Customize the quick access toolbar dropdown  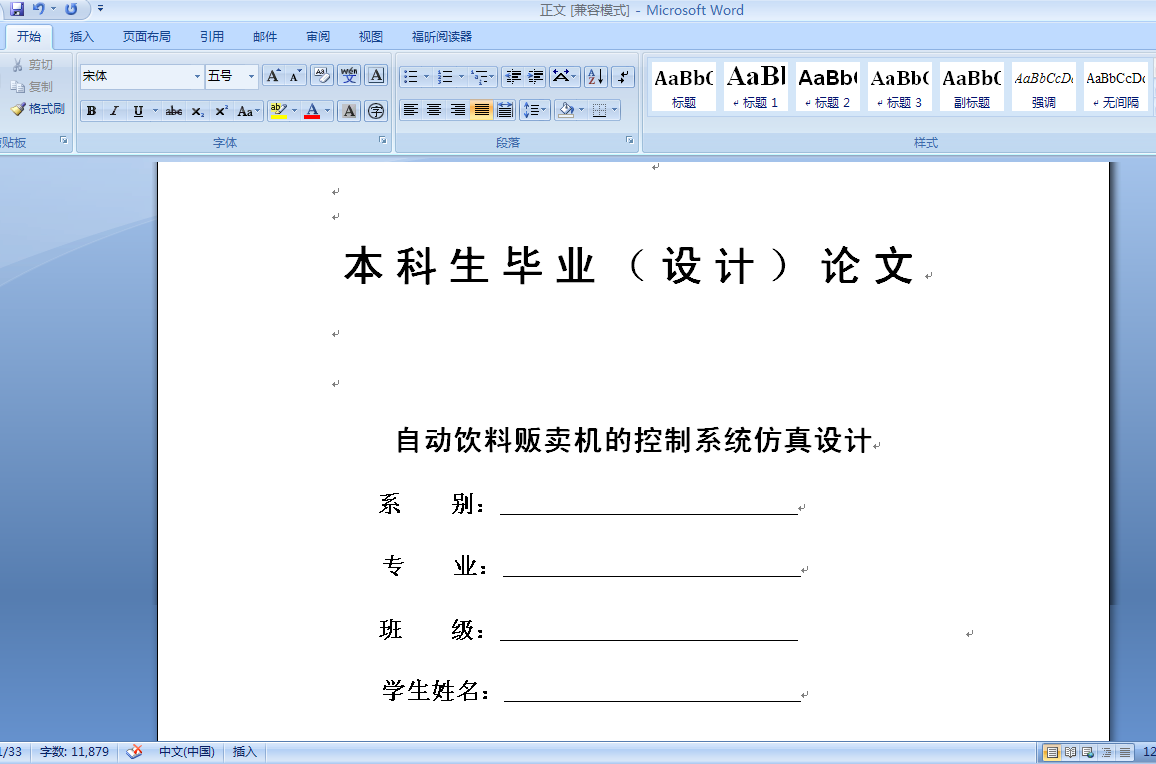pos(100,9)
